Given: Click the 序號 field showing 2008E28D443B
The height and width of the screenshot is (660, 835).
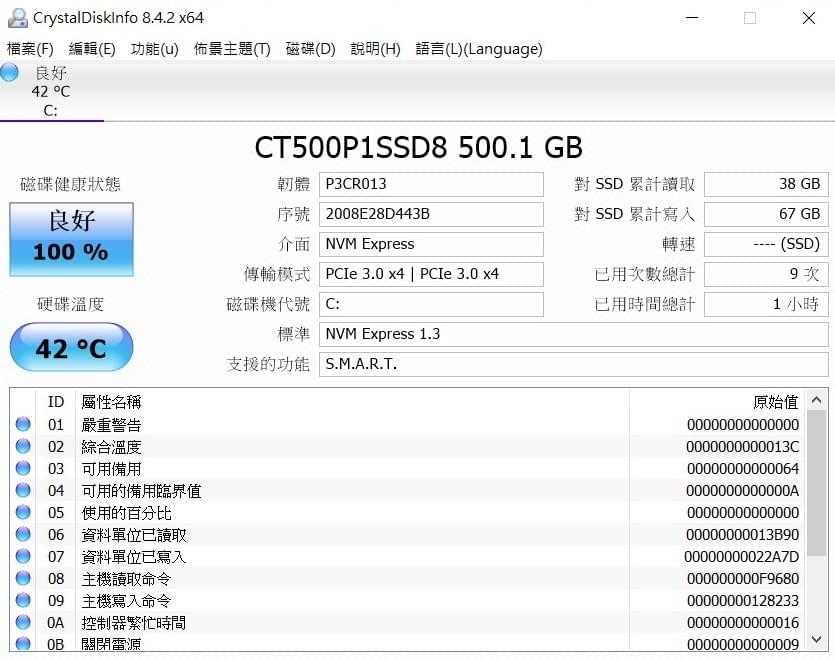Looking at the screenshot, I should (x=431, y=214).
